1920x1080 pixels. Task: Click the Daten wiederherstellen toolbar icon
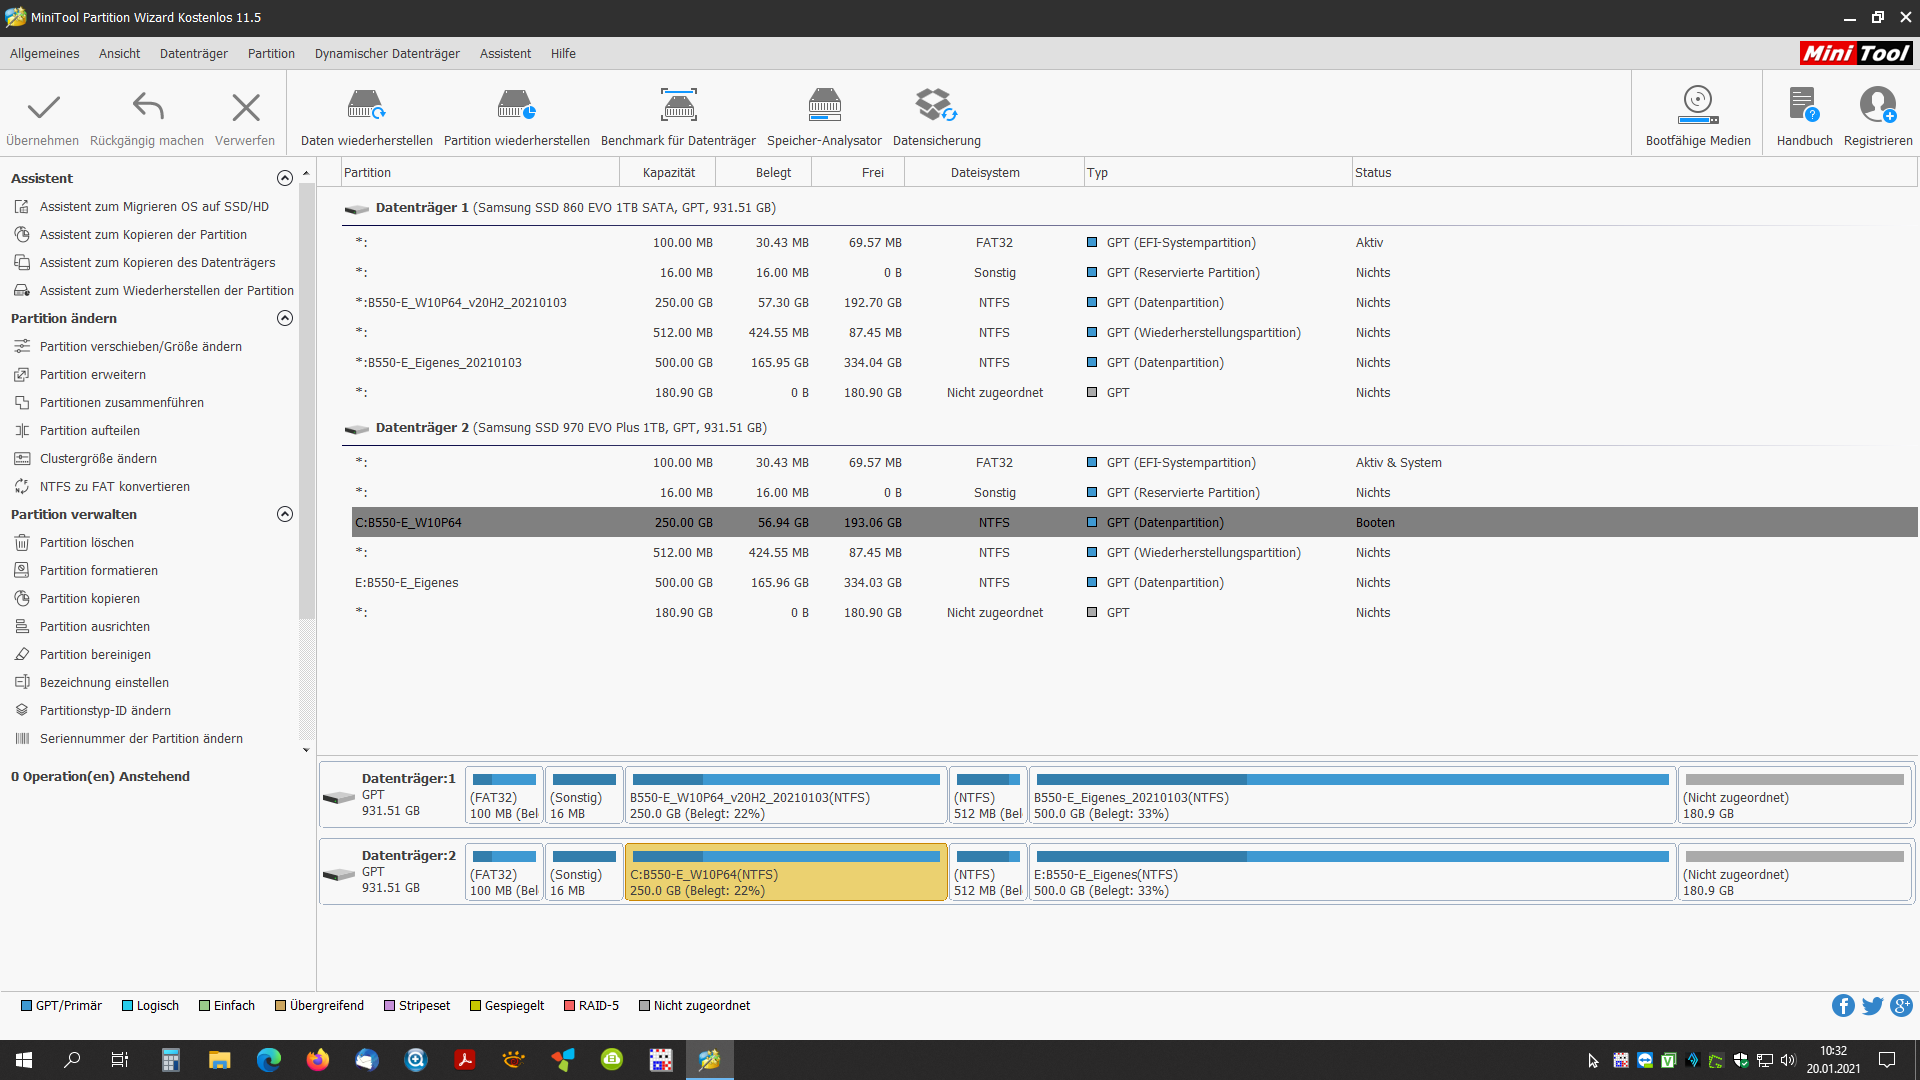point(366,105)
